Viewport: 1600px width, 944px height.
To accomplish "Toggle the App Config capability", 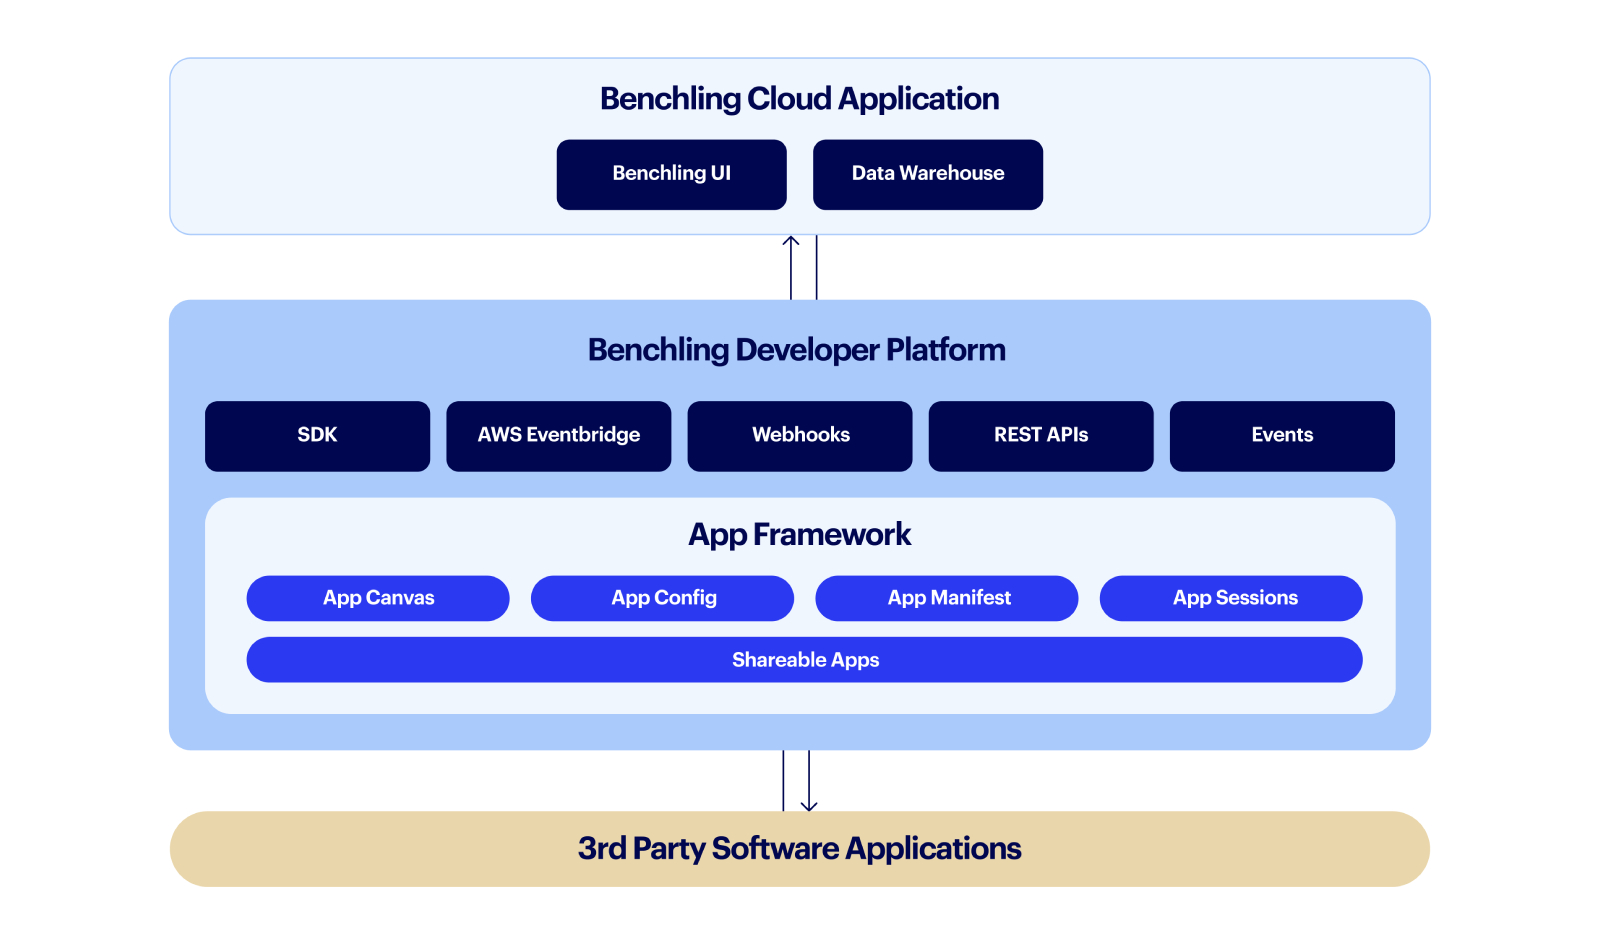I will click(662, 597).
